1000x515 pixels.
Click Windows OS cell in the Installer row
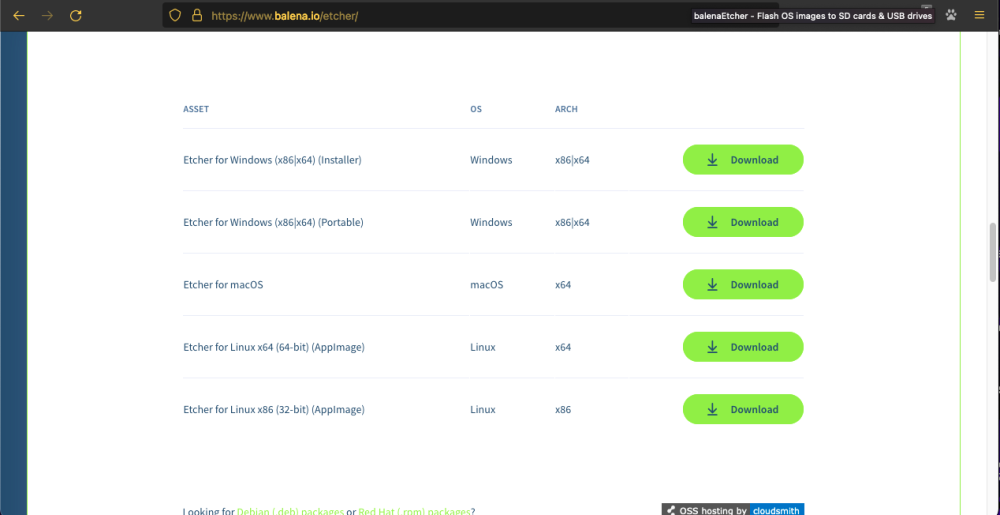(x=491, y=160)
